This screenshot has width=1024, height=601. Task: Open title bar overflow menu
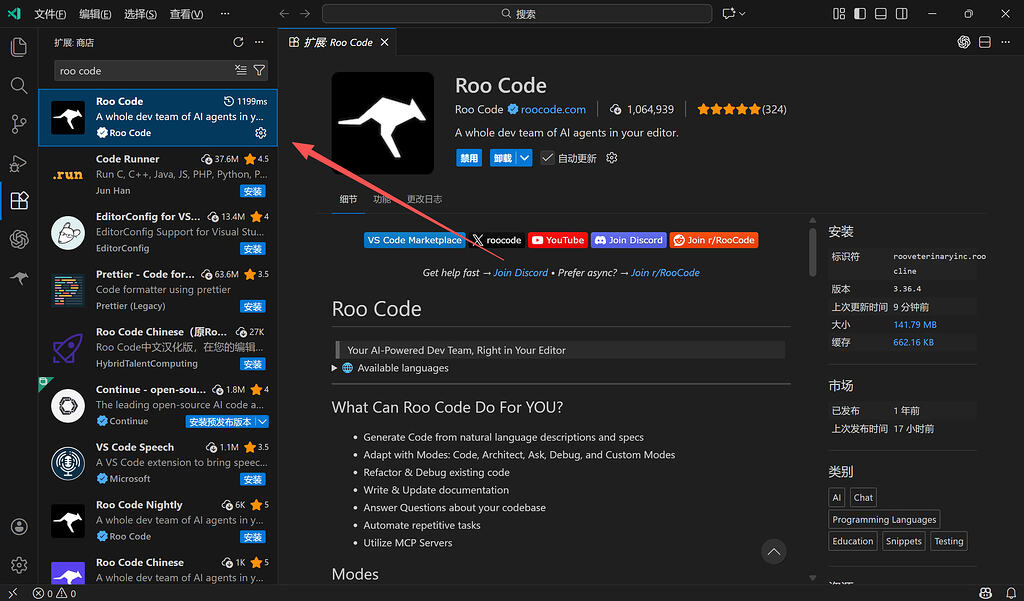(225, 14)
